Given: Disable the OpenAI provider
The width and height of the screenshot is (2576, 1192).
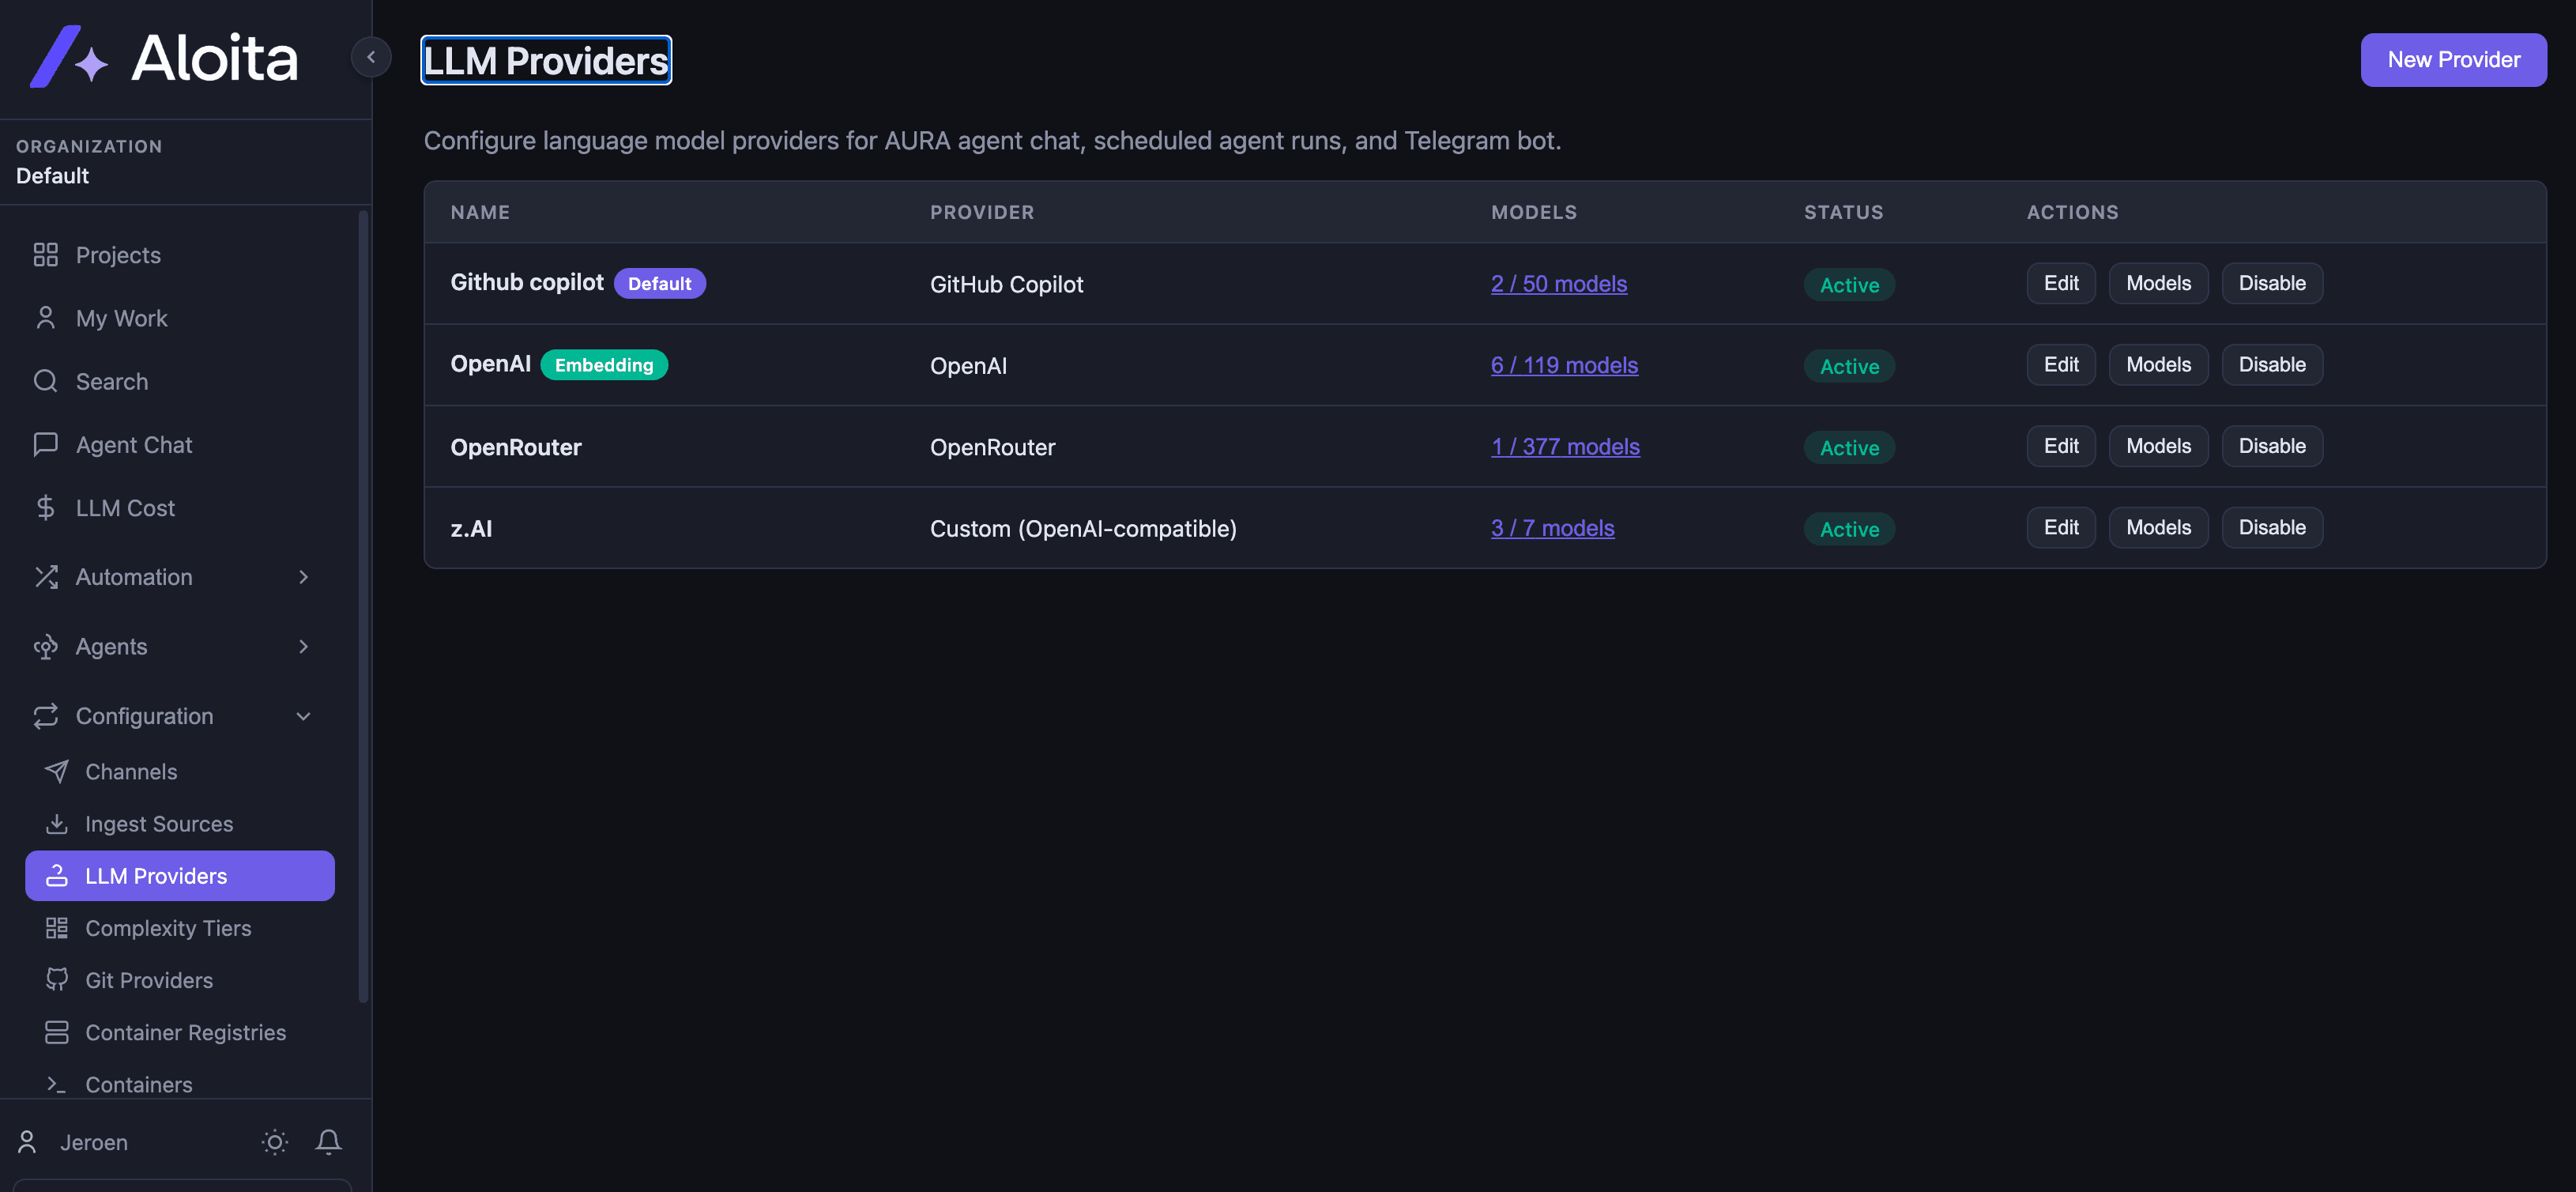Looking at the screenshot, I should point(2272,365).
